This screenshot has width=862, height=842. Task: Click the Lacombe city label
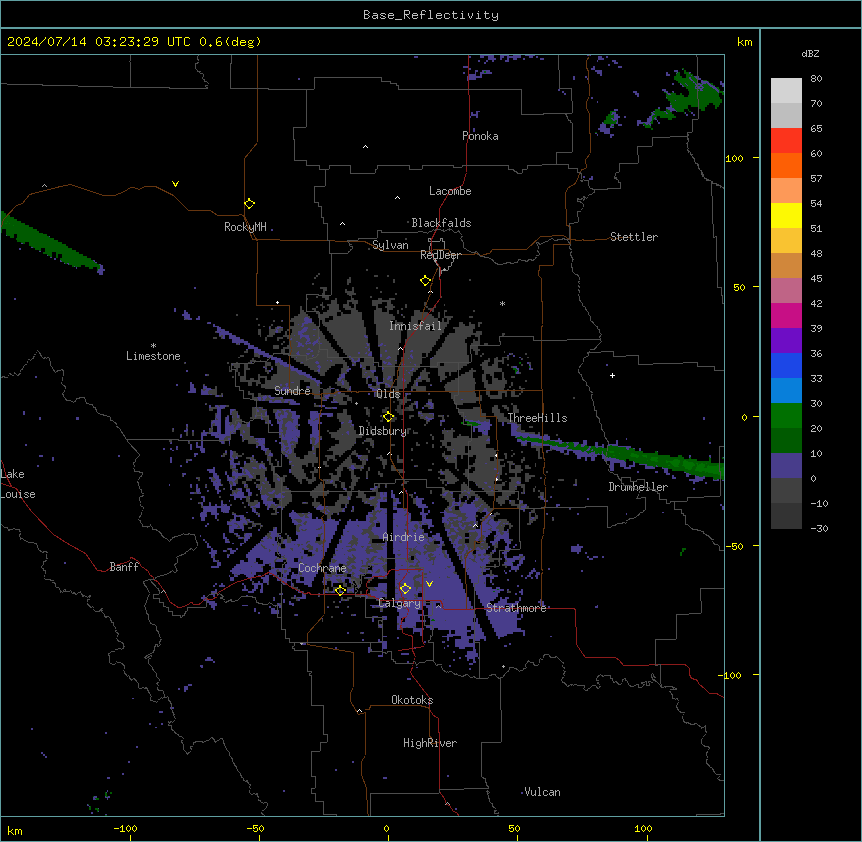(450, 191)
